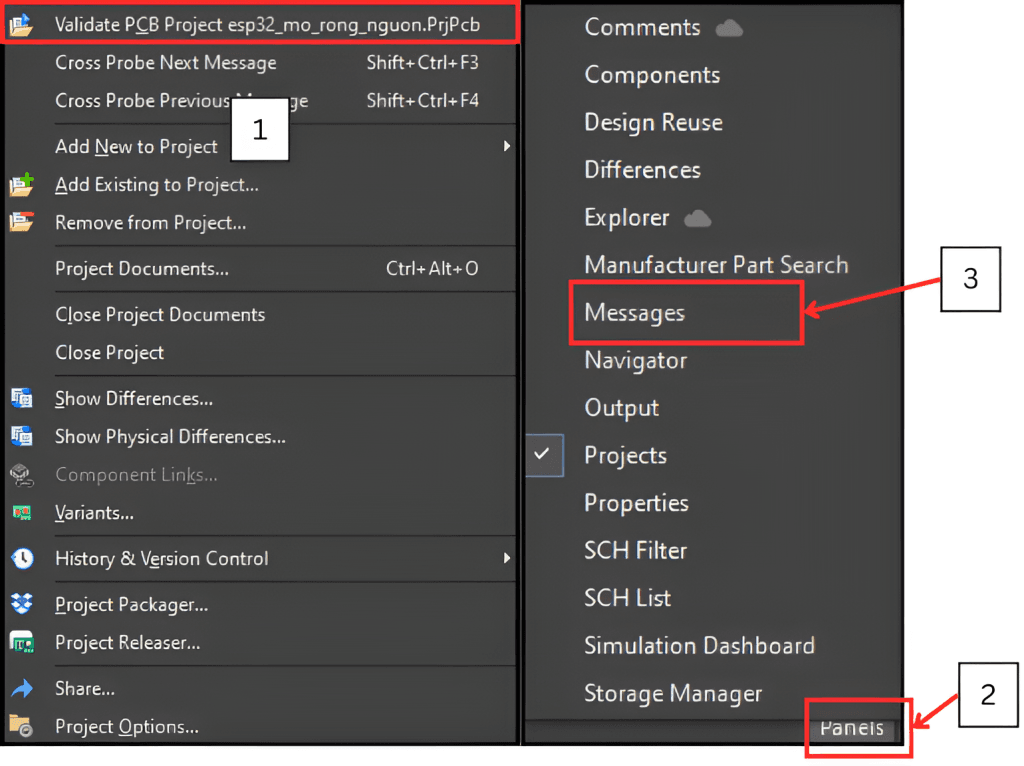The image size is (1024, 766).
Task: Click the Remove from Project folder icon
Action: (21, 223)
